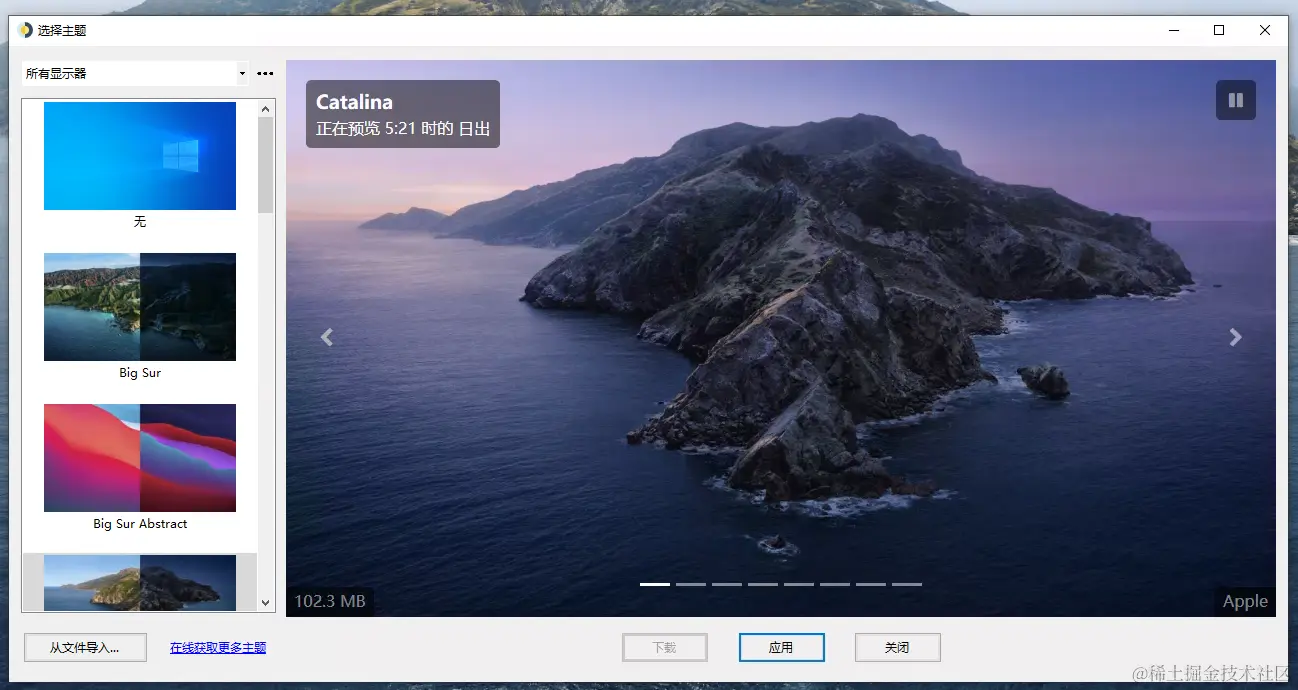
Task: Jump to the third preview slide indicator
Action: coord(727,584)
